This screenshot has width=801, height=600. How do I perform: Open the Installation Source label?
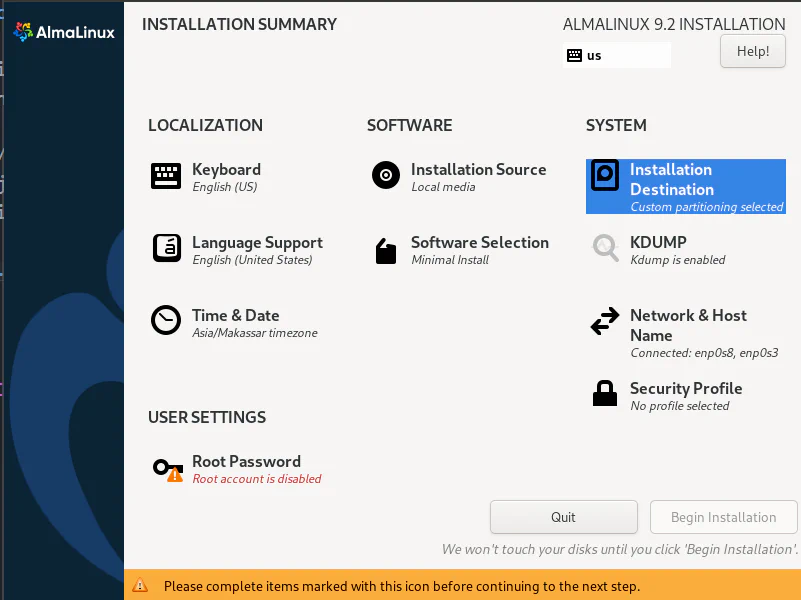[x=479, y=170]
